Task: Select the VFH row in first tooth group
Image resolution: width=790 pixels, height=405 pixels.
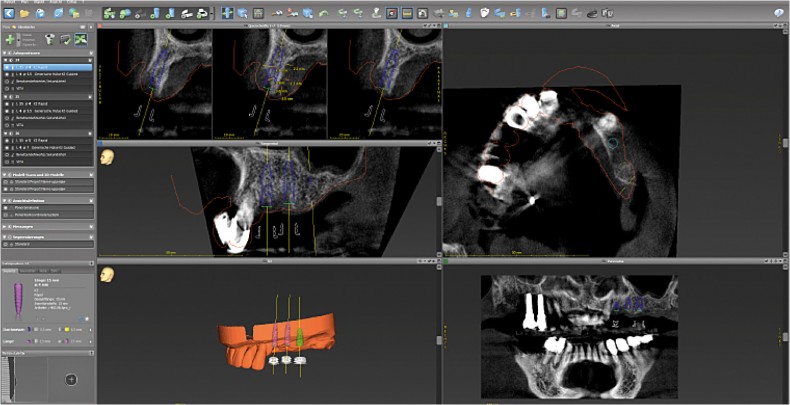Action: pyautogui.click(x=48, y=87)
